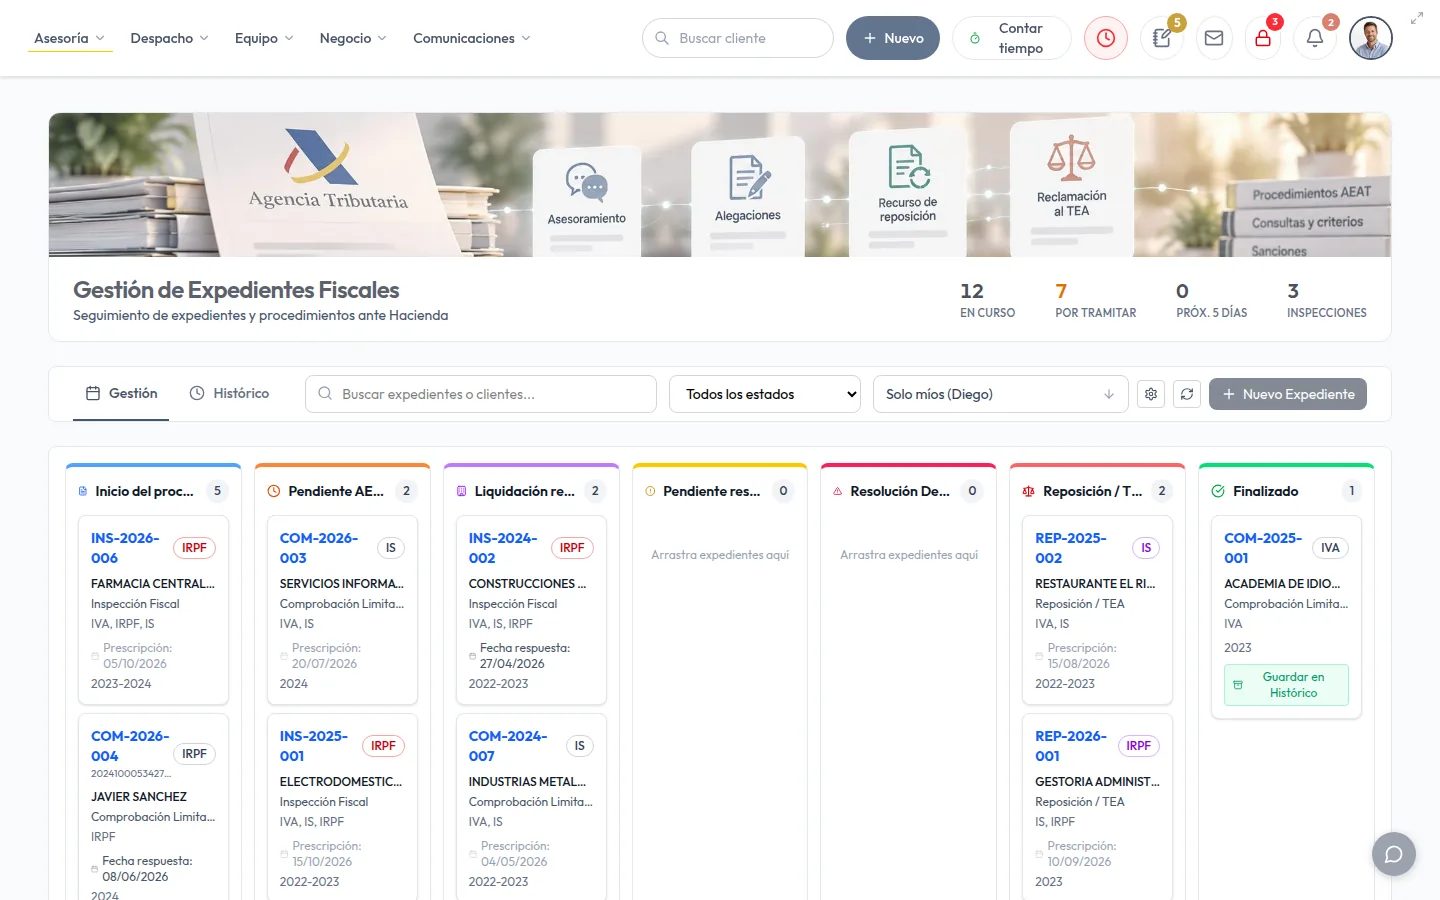Open expediente COM-2024-007
The width and height of the screenshot is (1440, 900).
tap(508, 746)
